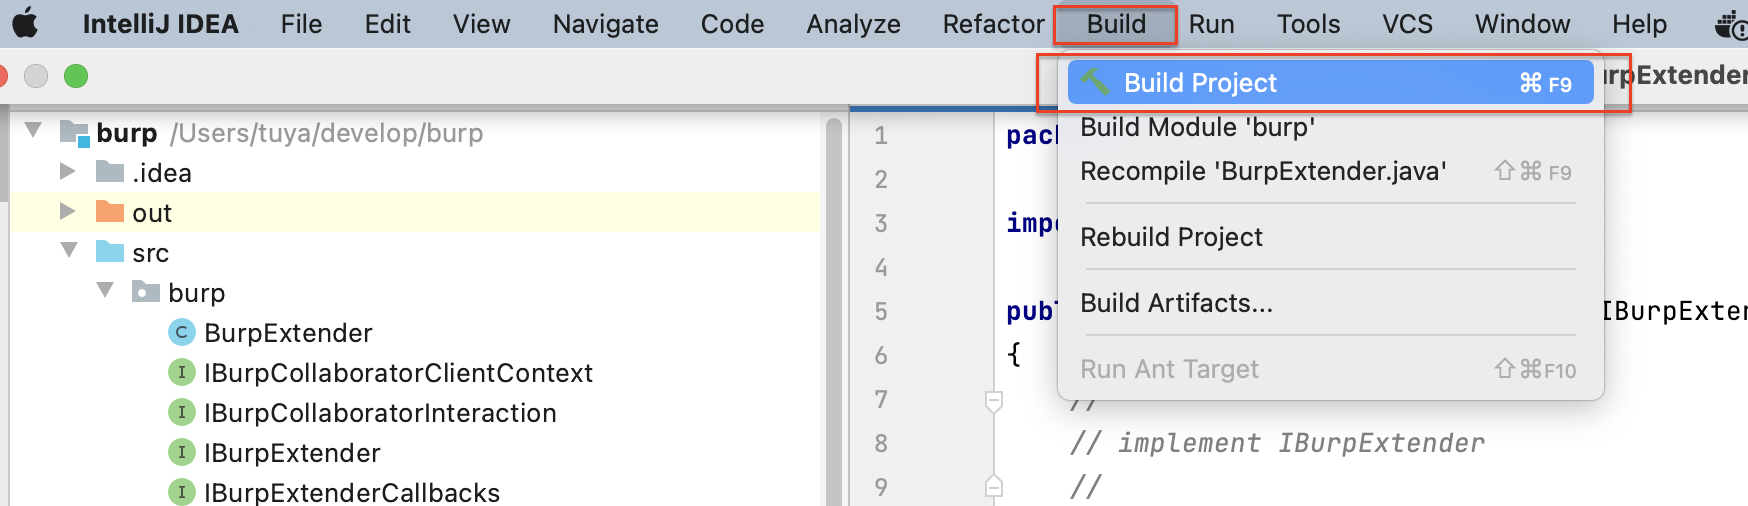The height and width of the screenshot is (506, 1748).
Task: Expand the .idea folder arrow
Action: (x=68, y=171)
